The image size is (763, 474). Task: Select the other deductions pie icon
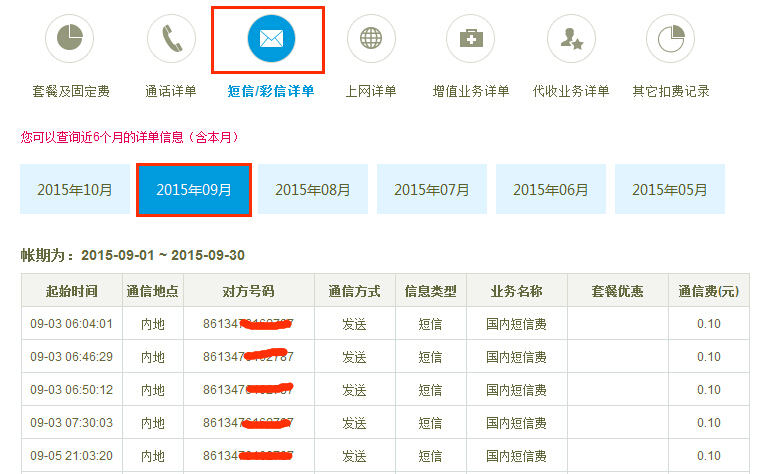671,39
